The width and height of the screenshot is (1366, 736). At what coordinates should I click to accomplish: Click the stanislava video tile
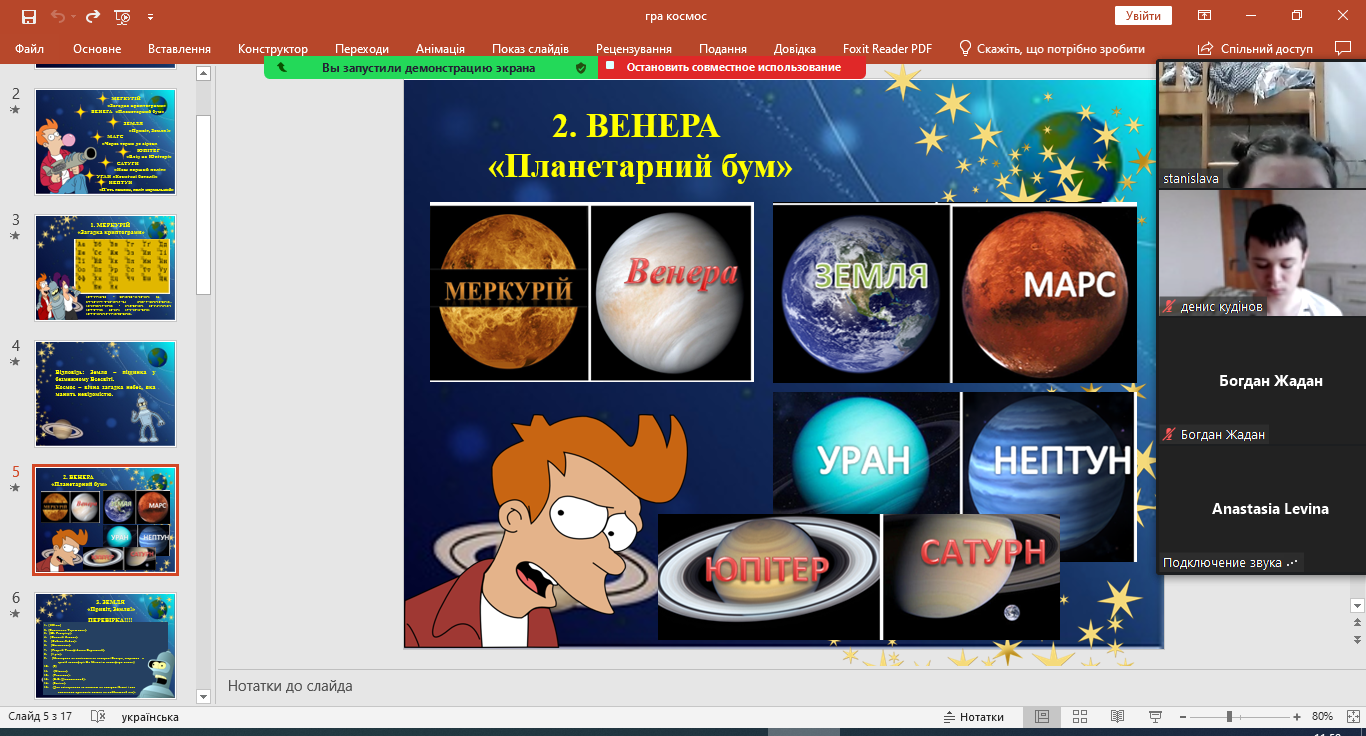click(1261, 124)
